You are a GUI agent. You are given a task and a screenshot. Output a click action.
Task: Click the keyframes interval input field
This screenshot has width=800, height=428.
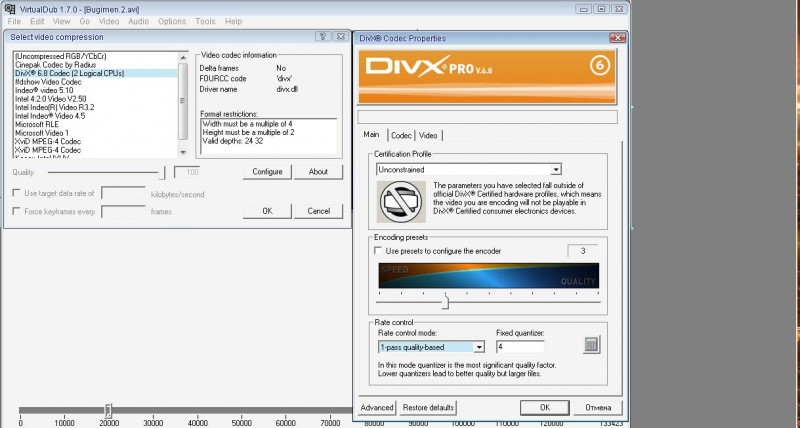[x=123, y=211]
